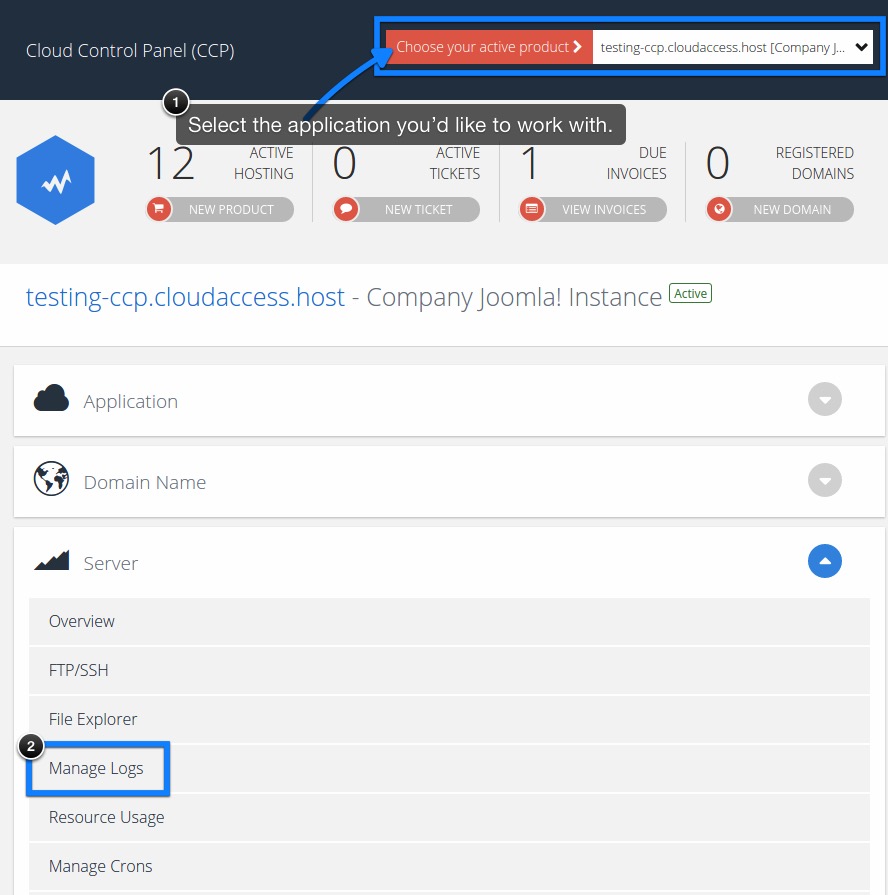
Task: Expand the Application section arrow
Action: click(x=825, y=399)
